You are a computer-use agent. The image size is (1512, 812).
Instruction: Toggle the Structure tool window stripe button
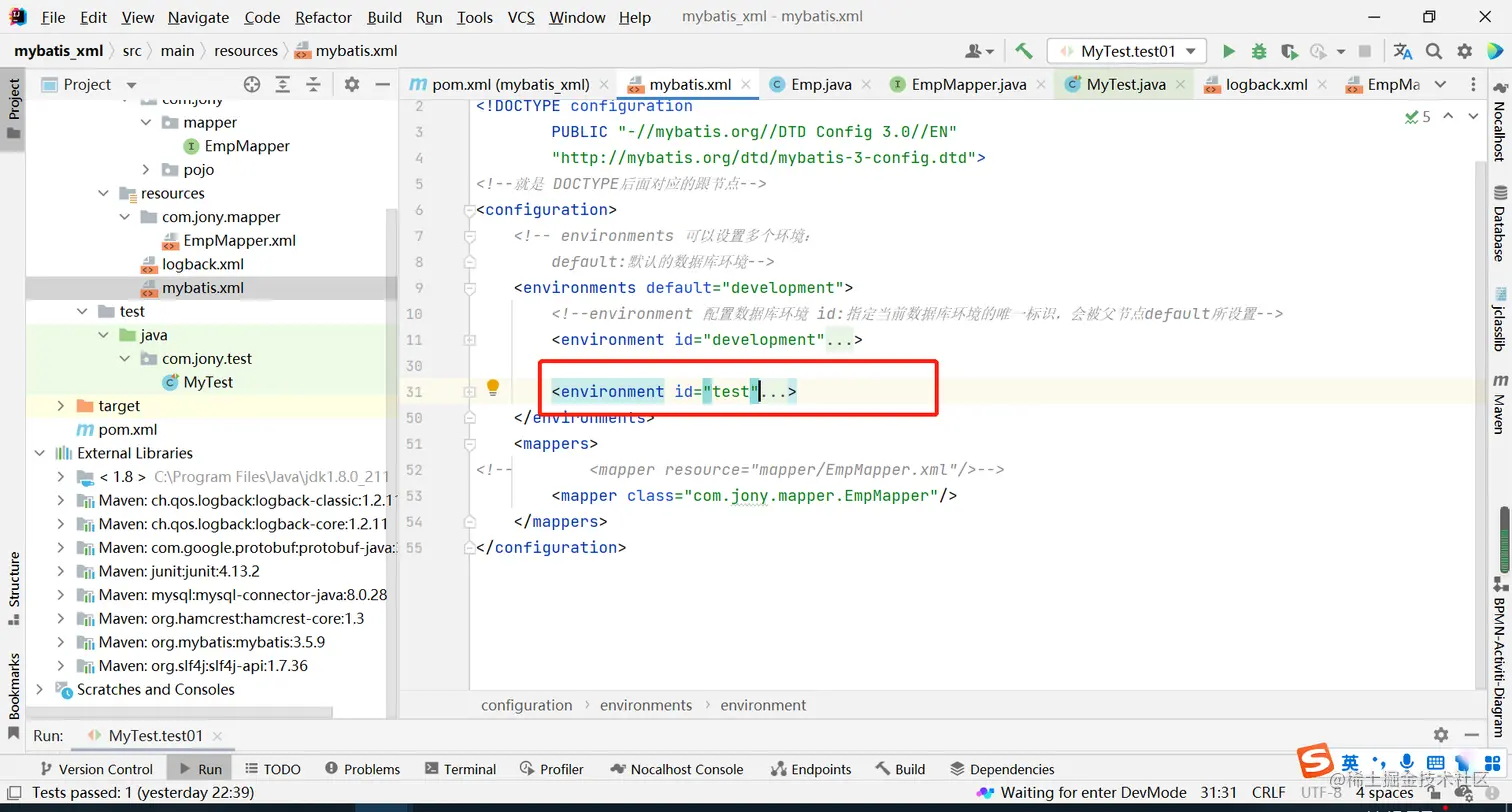click(13, 588)
